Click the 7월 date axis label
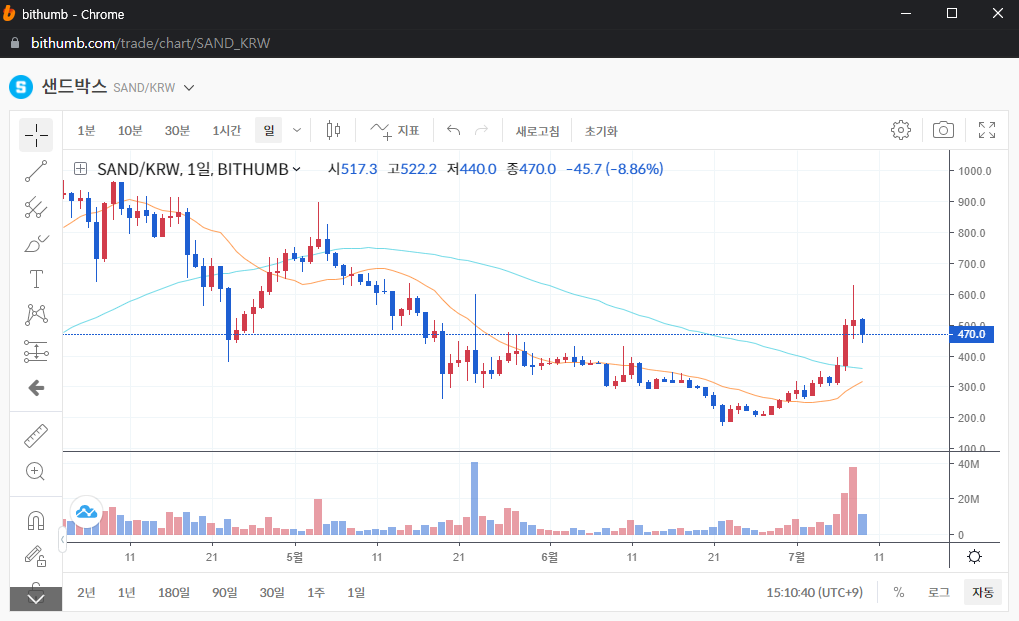The height and width of the screenshot is (621, 1019). pyautogui.click(x=796, y=557)
